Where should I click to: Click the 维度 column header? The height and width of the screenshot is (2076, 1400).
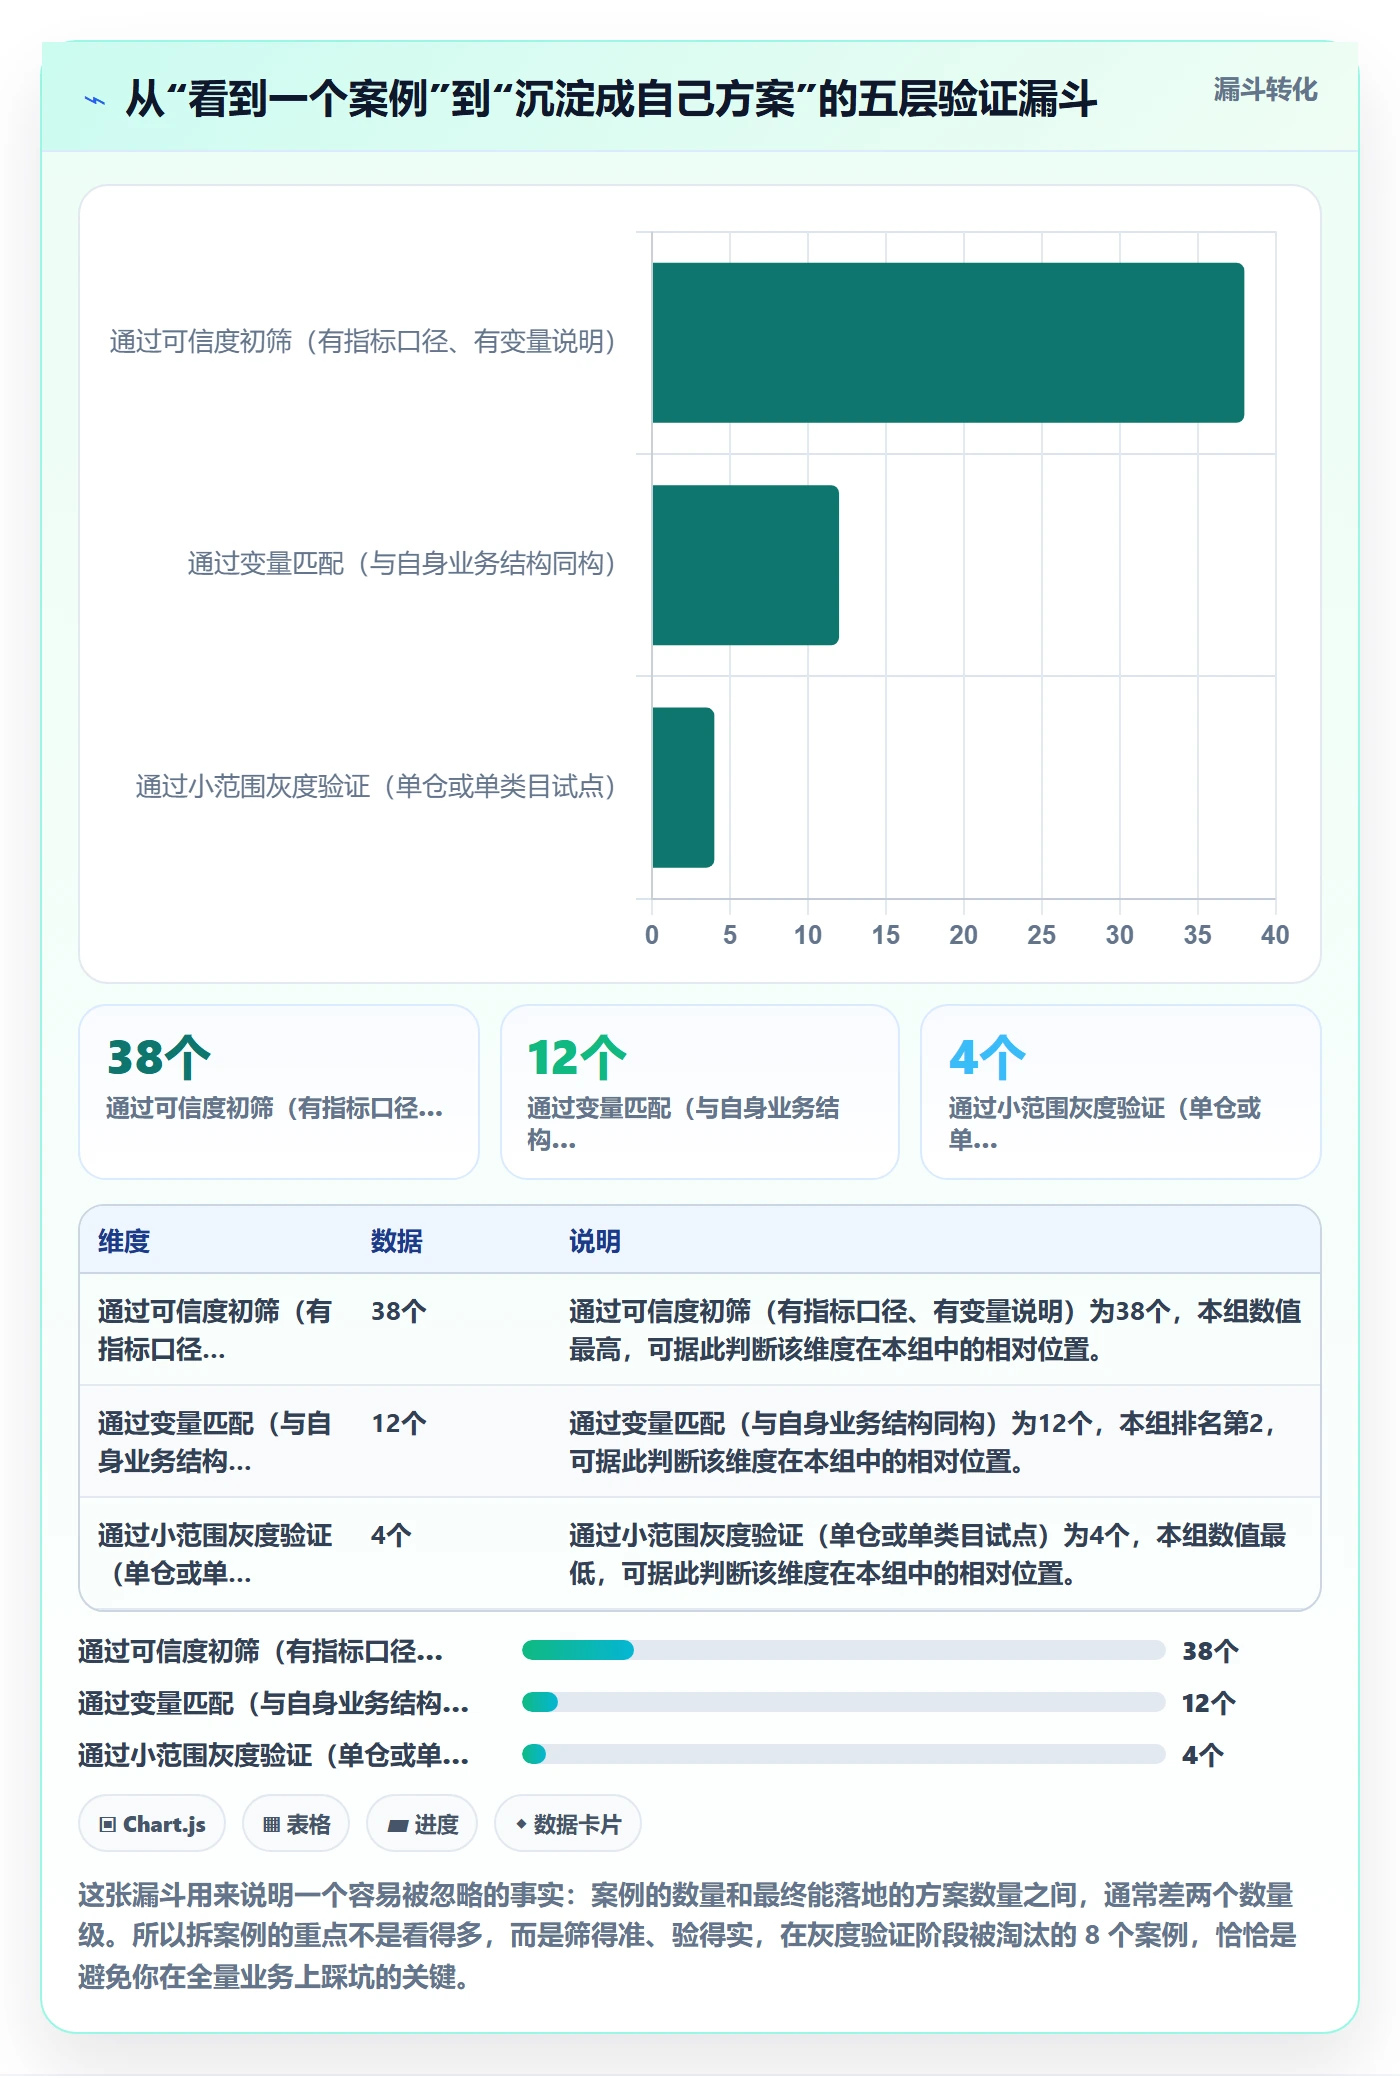124,1241
